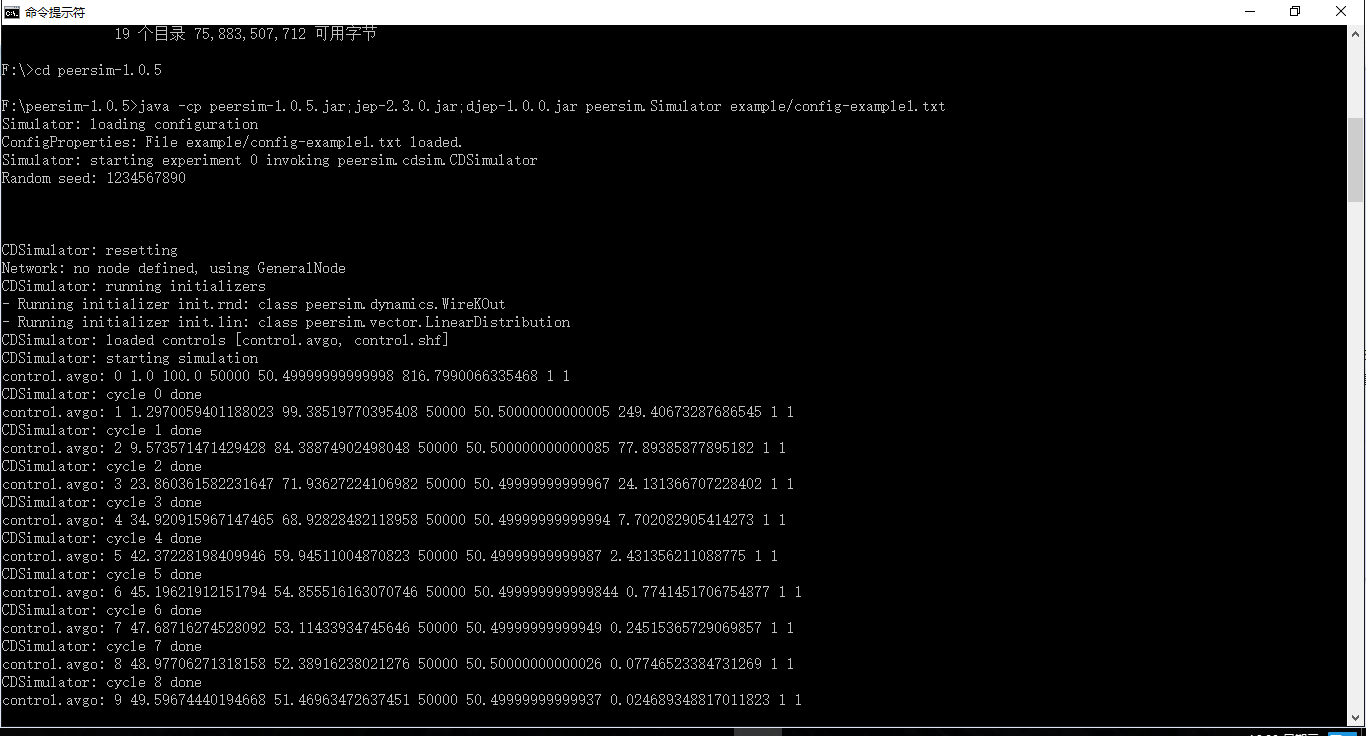
Task: Click the 'control.avgo: 7 47.68716274528092' line
Action: click(x=397, y=628)
